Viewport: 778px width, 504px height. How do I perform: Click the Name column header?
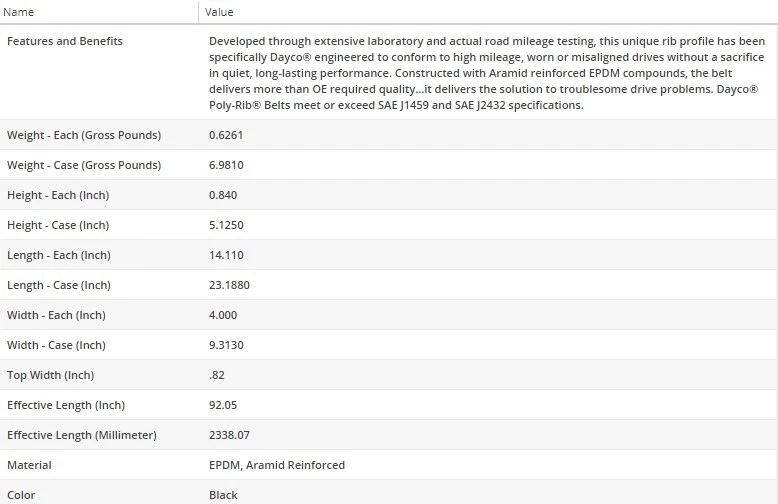point(20,12)
